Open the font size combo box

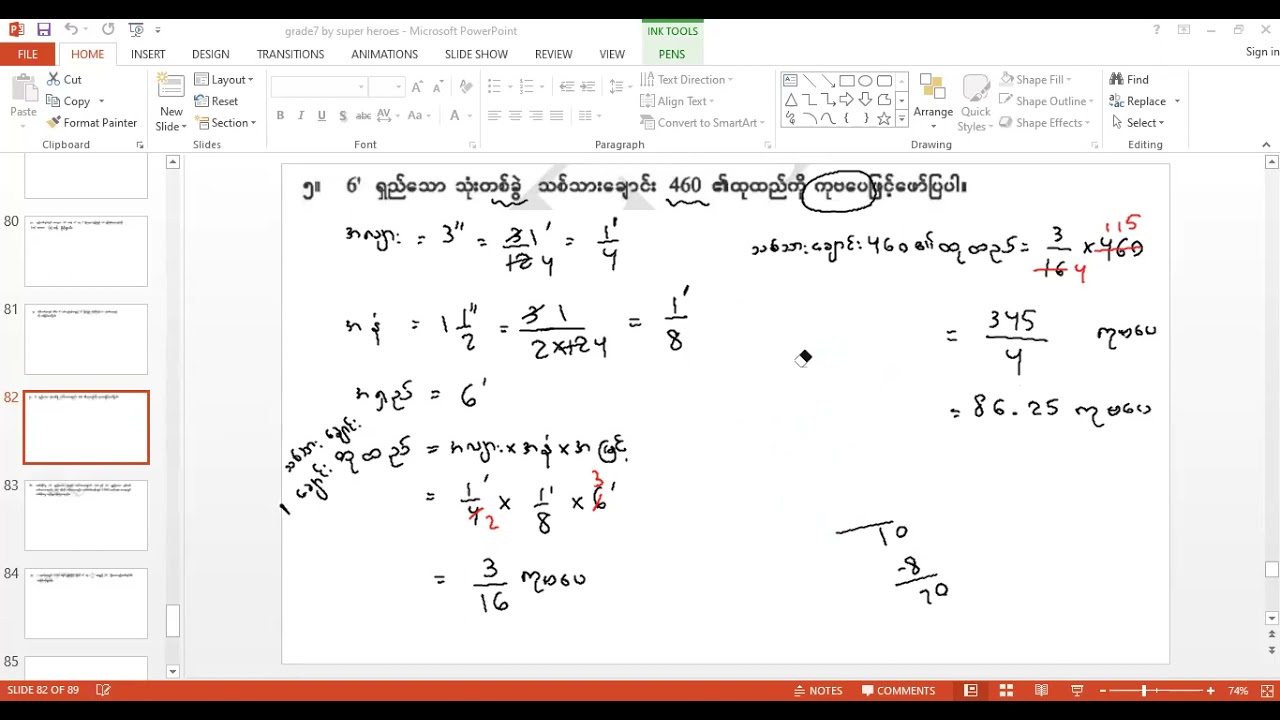pyautogui.click(x=386, y=87)
